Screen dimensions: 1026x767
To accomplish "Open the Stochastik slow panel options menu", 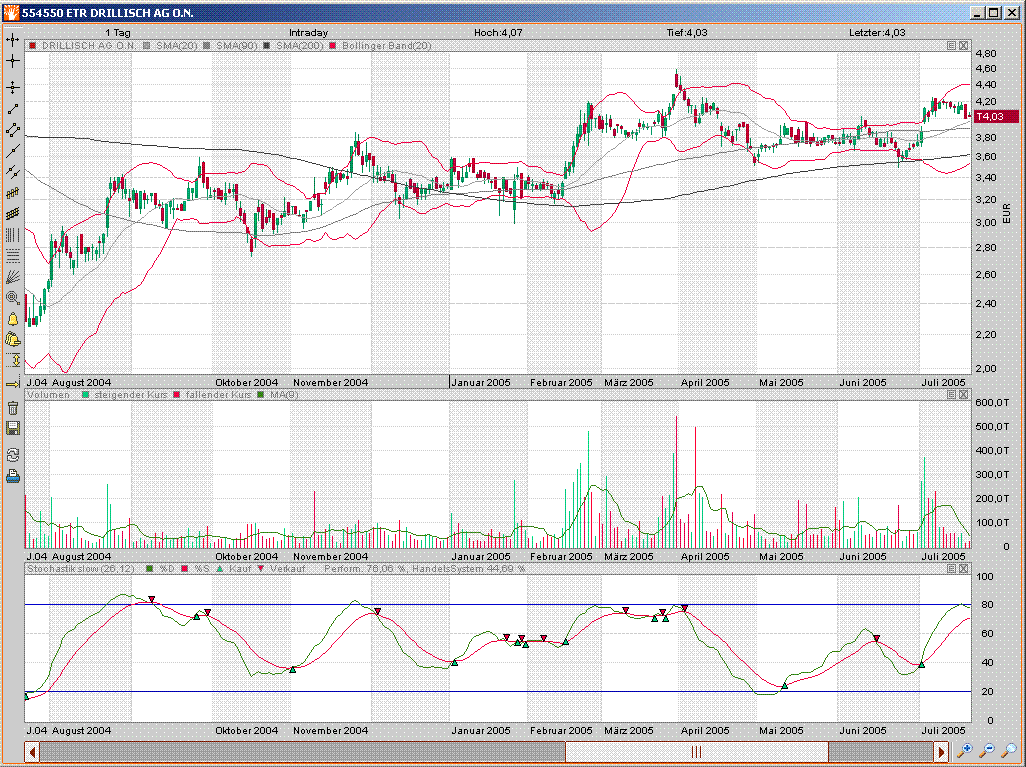I will point(951,568).
